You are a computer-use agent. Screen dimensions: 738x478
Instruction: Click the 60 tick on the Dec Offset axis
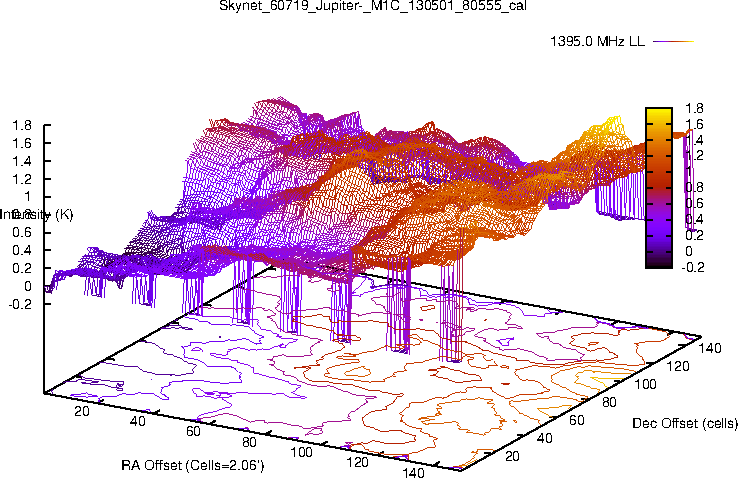(x=577, y=420)
